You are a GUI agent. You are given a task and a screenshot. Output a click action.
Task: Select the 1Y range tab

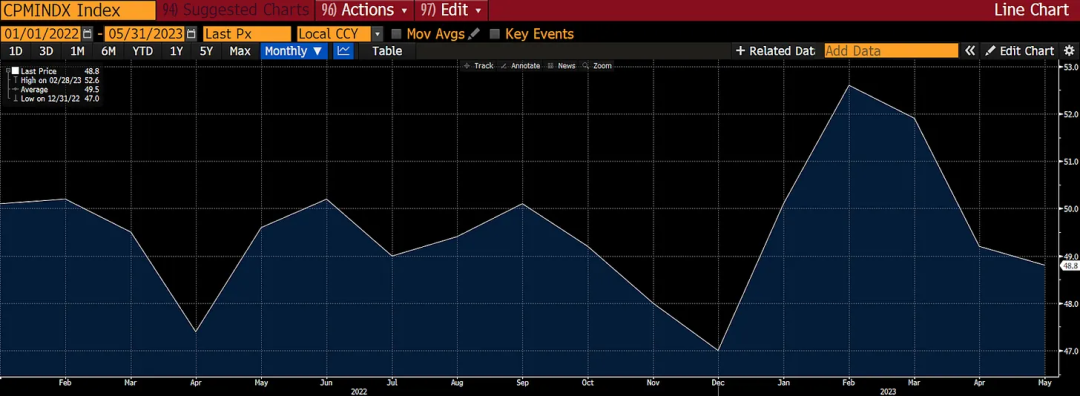pyautogui.click(x=176, y=51)
